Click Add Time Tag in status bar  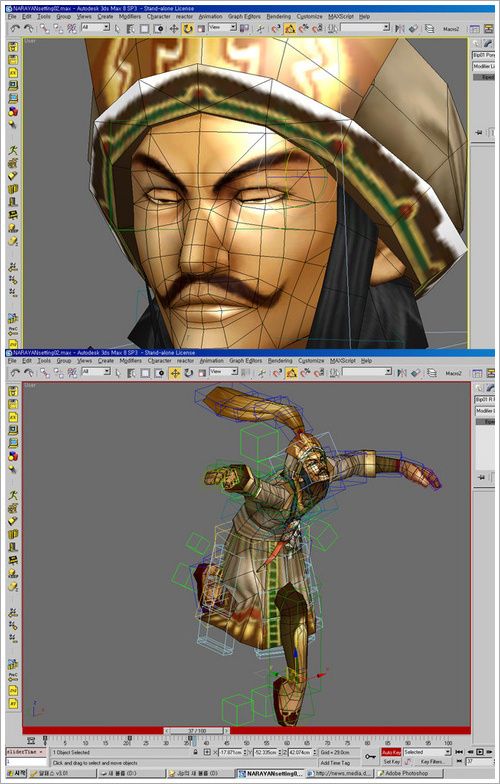point(334,763)
